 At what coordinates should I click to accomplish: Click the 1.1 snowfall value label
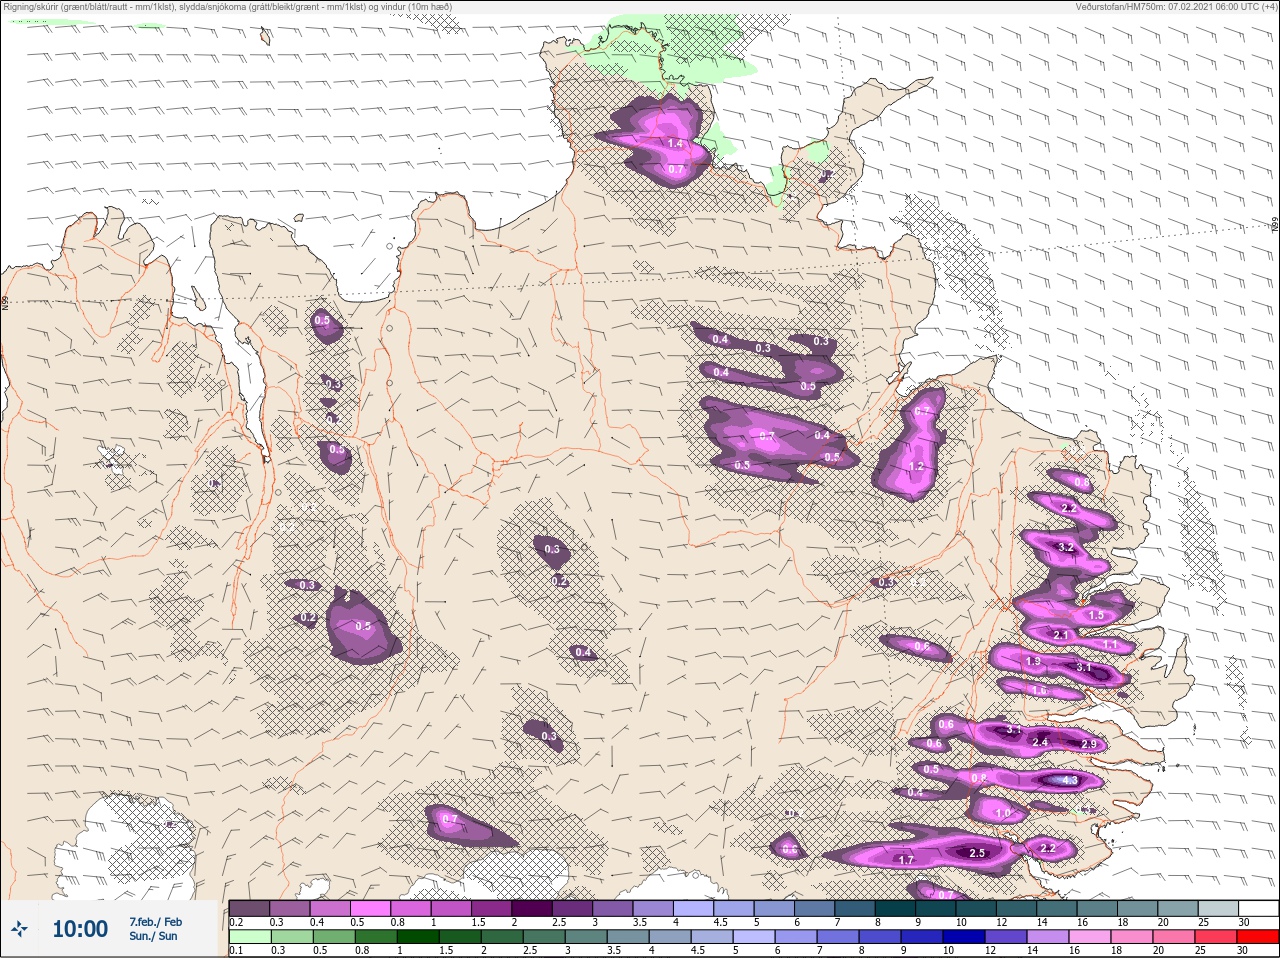coord(1110,645)
